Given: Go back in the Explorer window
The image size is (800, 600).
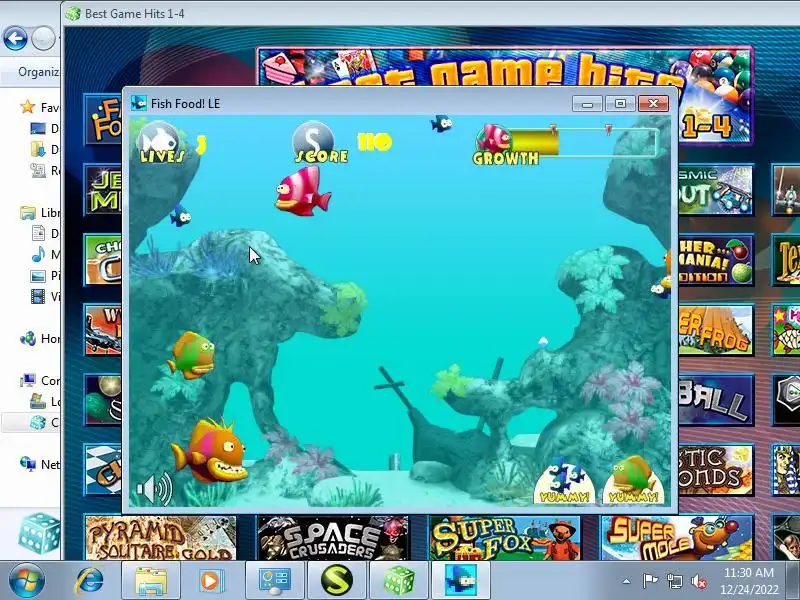Looking at the screenshot, I should pyautogui.click(x=15, y=38).
